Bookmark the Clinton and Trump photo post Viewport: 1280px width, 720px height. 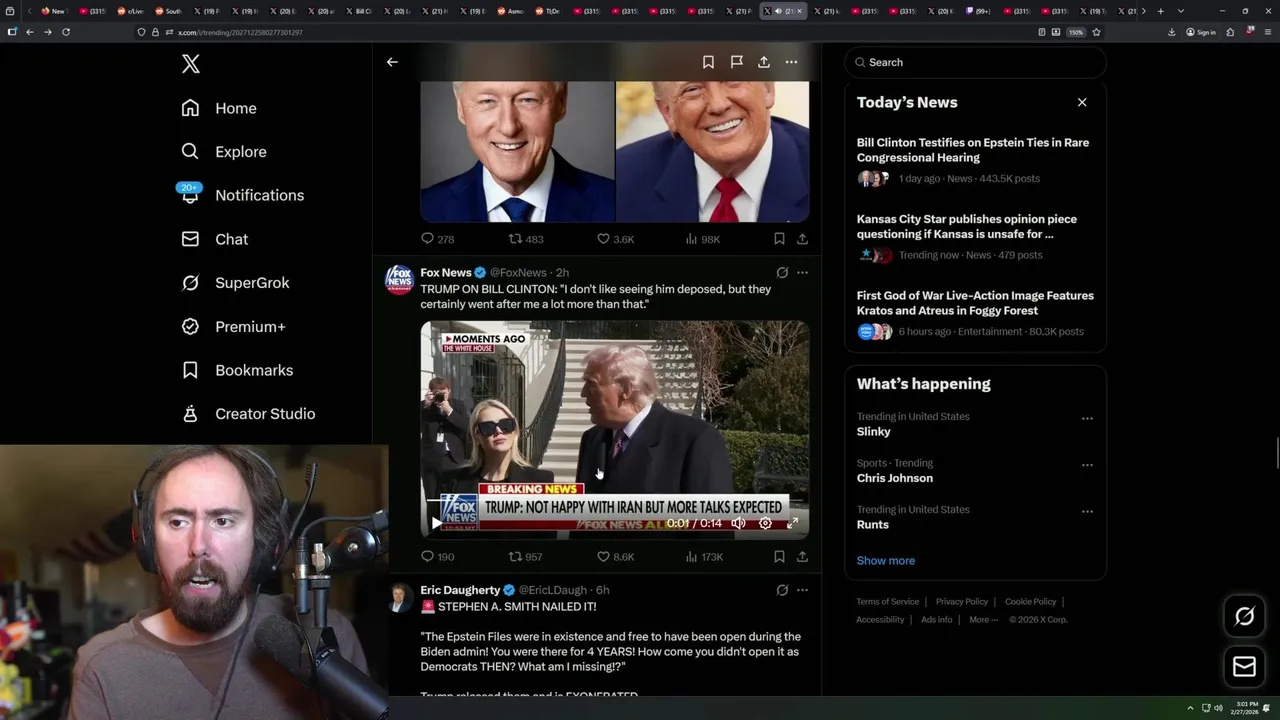tap(779, 239)
